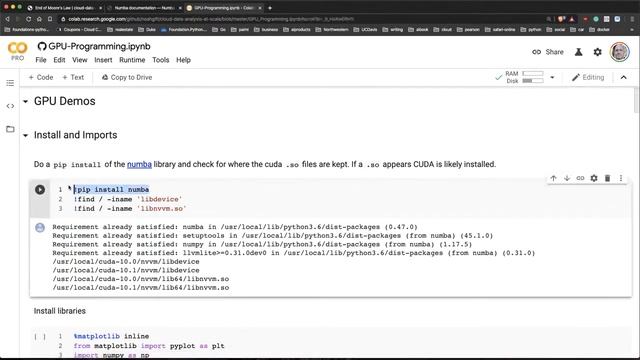Screen dimensions: 640x360
Task: Open the View menu
Action: (x=80, y=60)
